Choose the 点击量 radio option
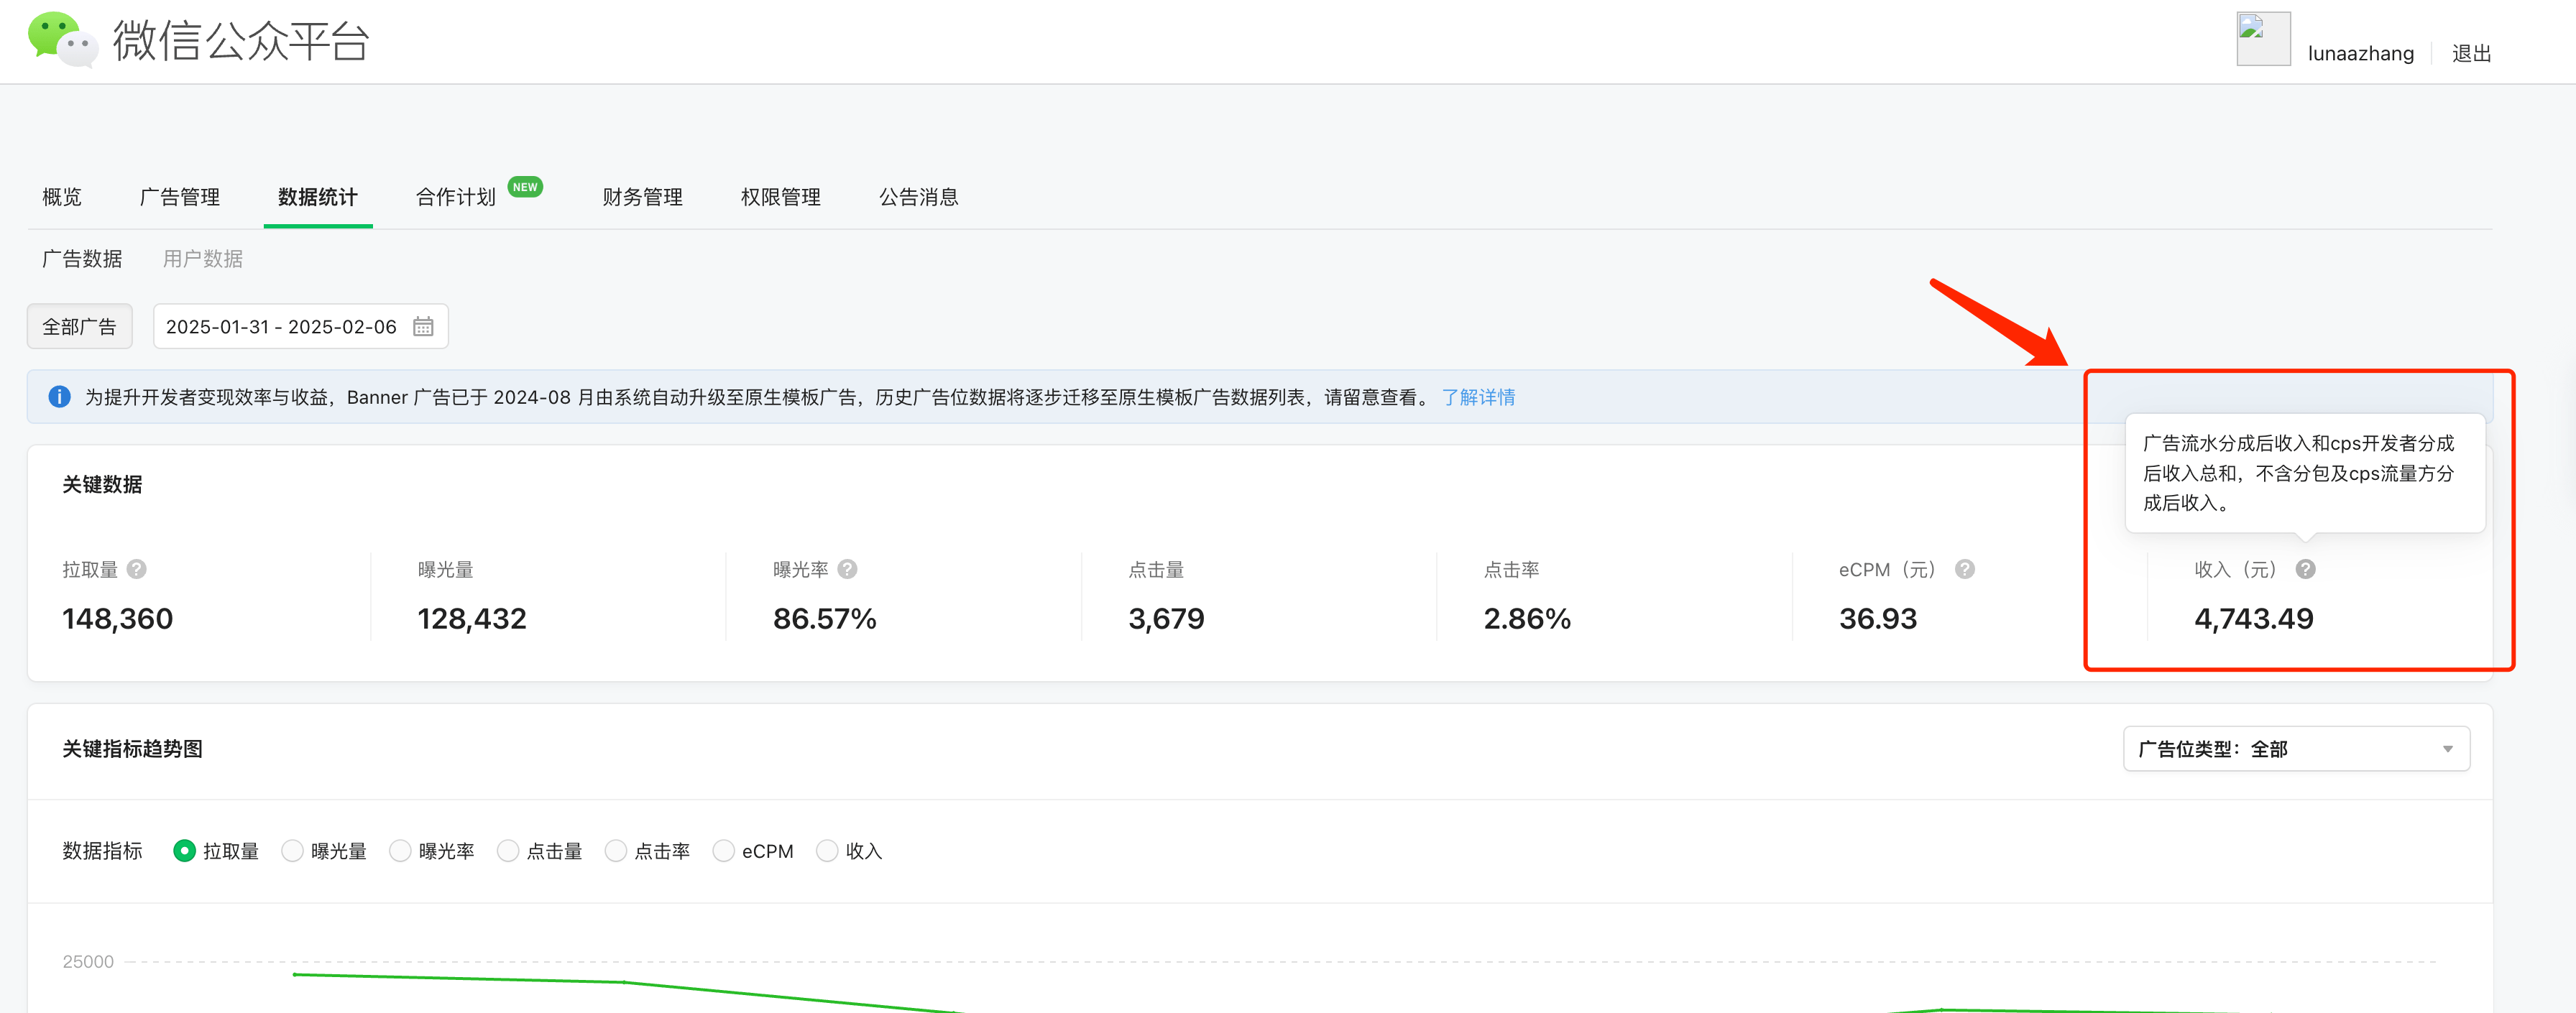 508,851
